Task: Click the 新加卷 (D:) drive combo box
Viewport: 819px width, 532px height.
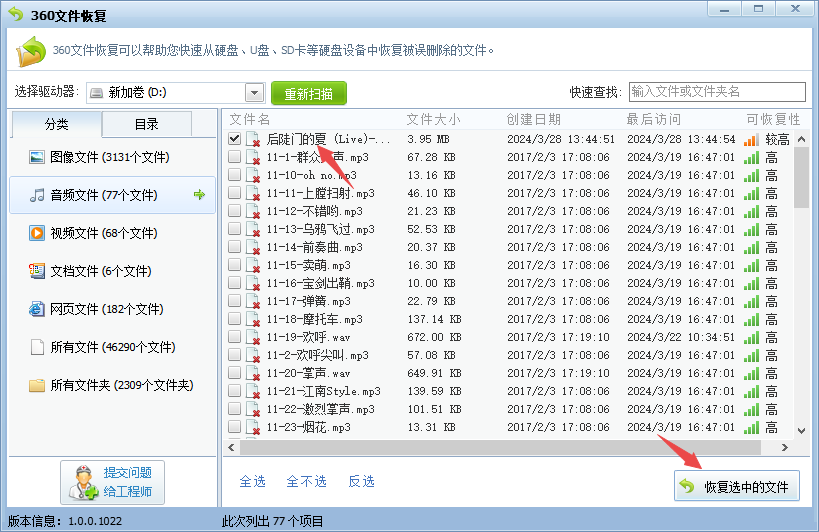Action: [176, 93]
